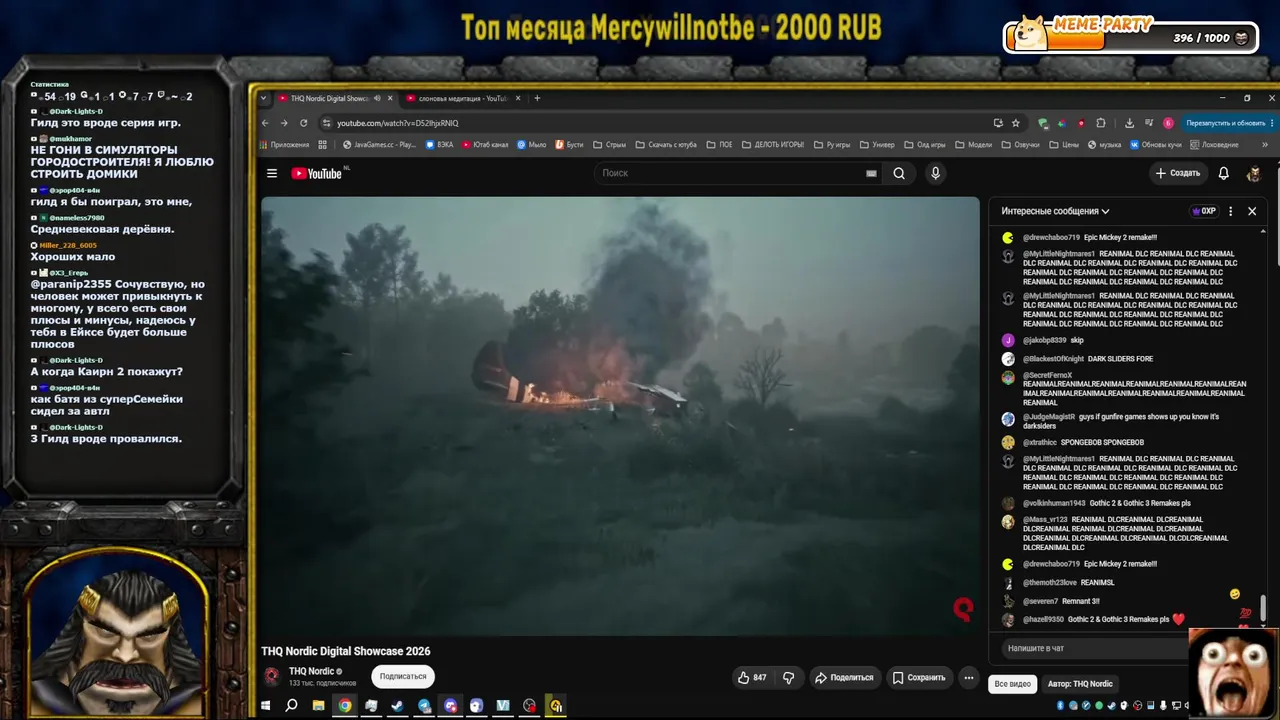Open the live chat options menu

pos(1230,211)
